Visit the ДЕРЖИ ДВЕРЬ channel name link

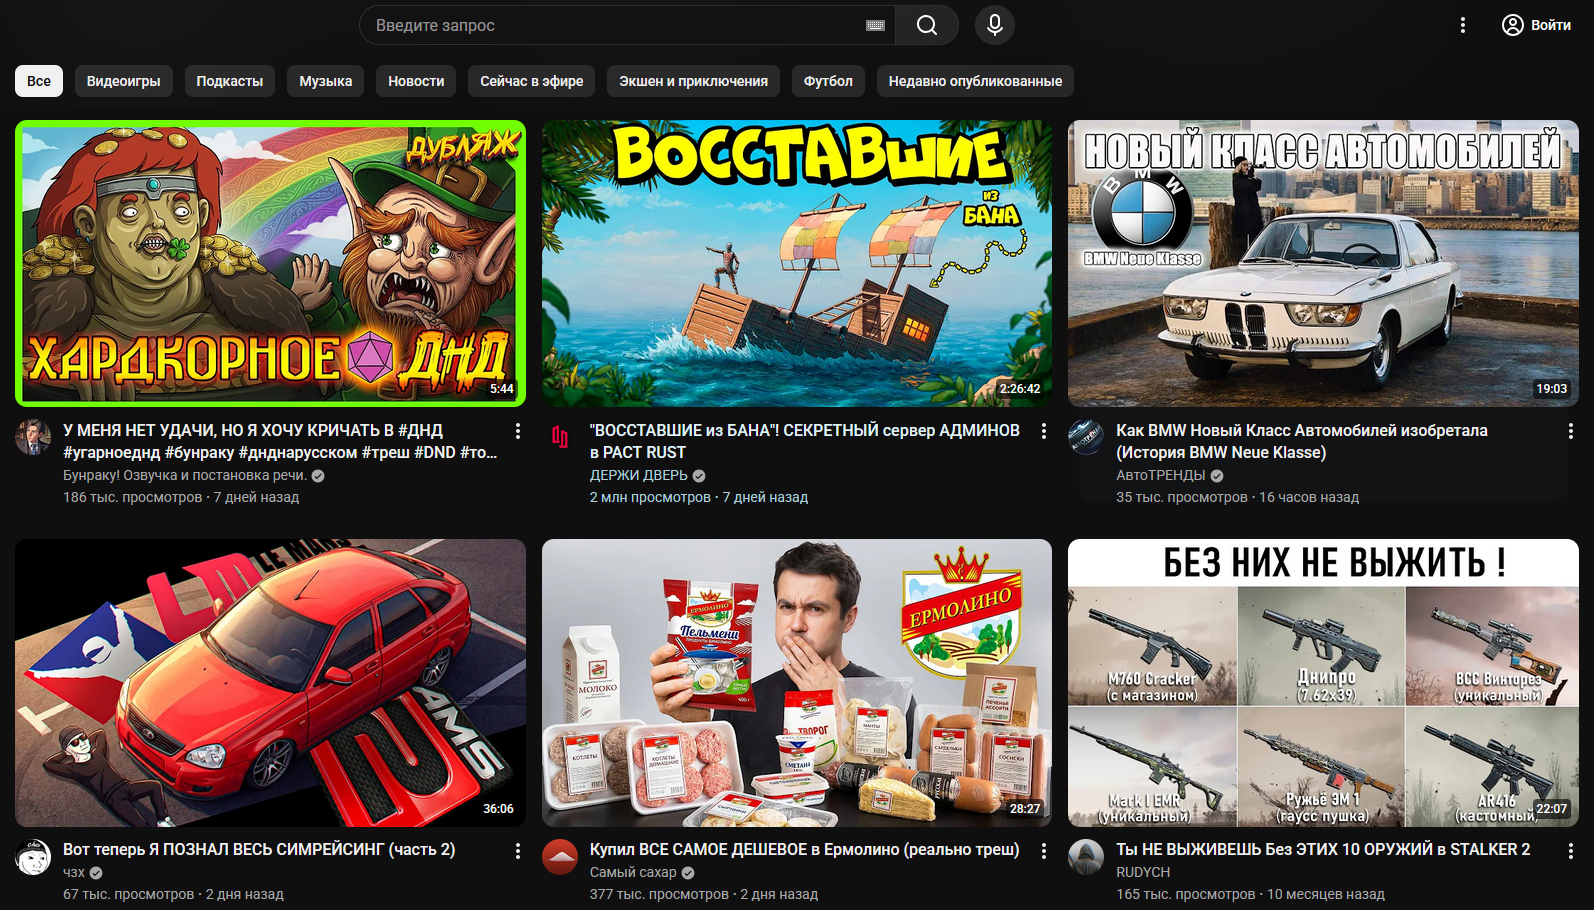coord(639,475)
